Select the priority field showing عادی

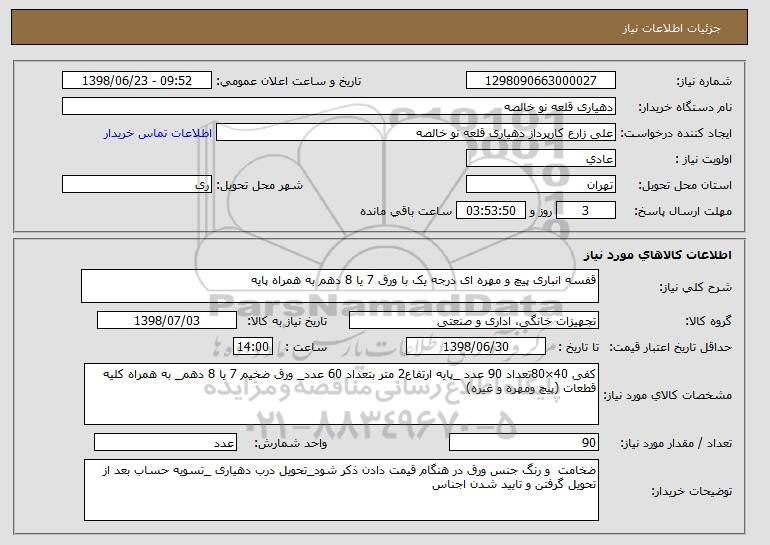[541, 159]
